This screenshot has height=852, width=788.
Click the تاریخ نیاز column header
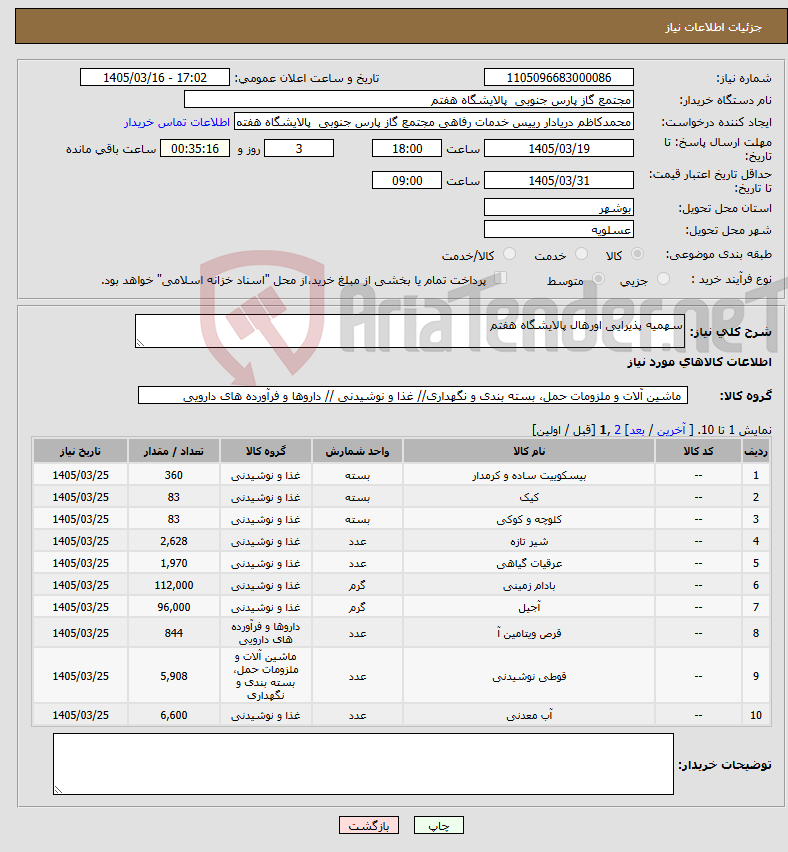[80, 451]
